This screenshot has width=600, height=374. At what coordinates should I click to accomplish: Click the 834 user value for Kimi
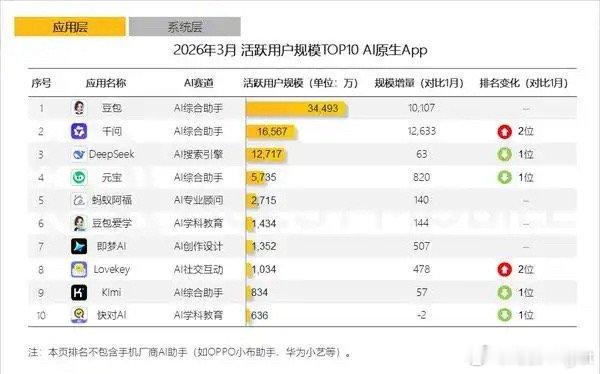[259, 292]
